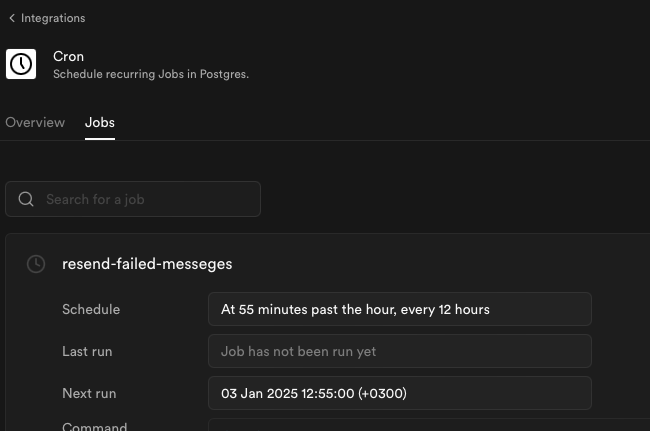The width and height of the screenshot is (650, 431).
Task: Click the Last run label
Action: pyautogui.click(x=87, y=351)
